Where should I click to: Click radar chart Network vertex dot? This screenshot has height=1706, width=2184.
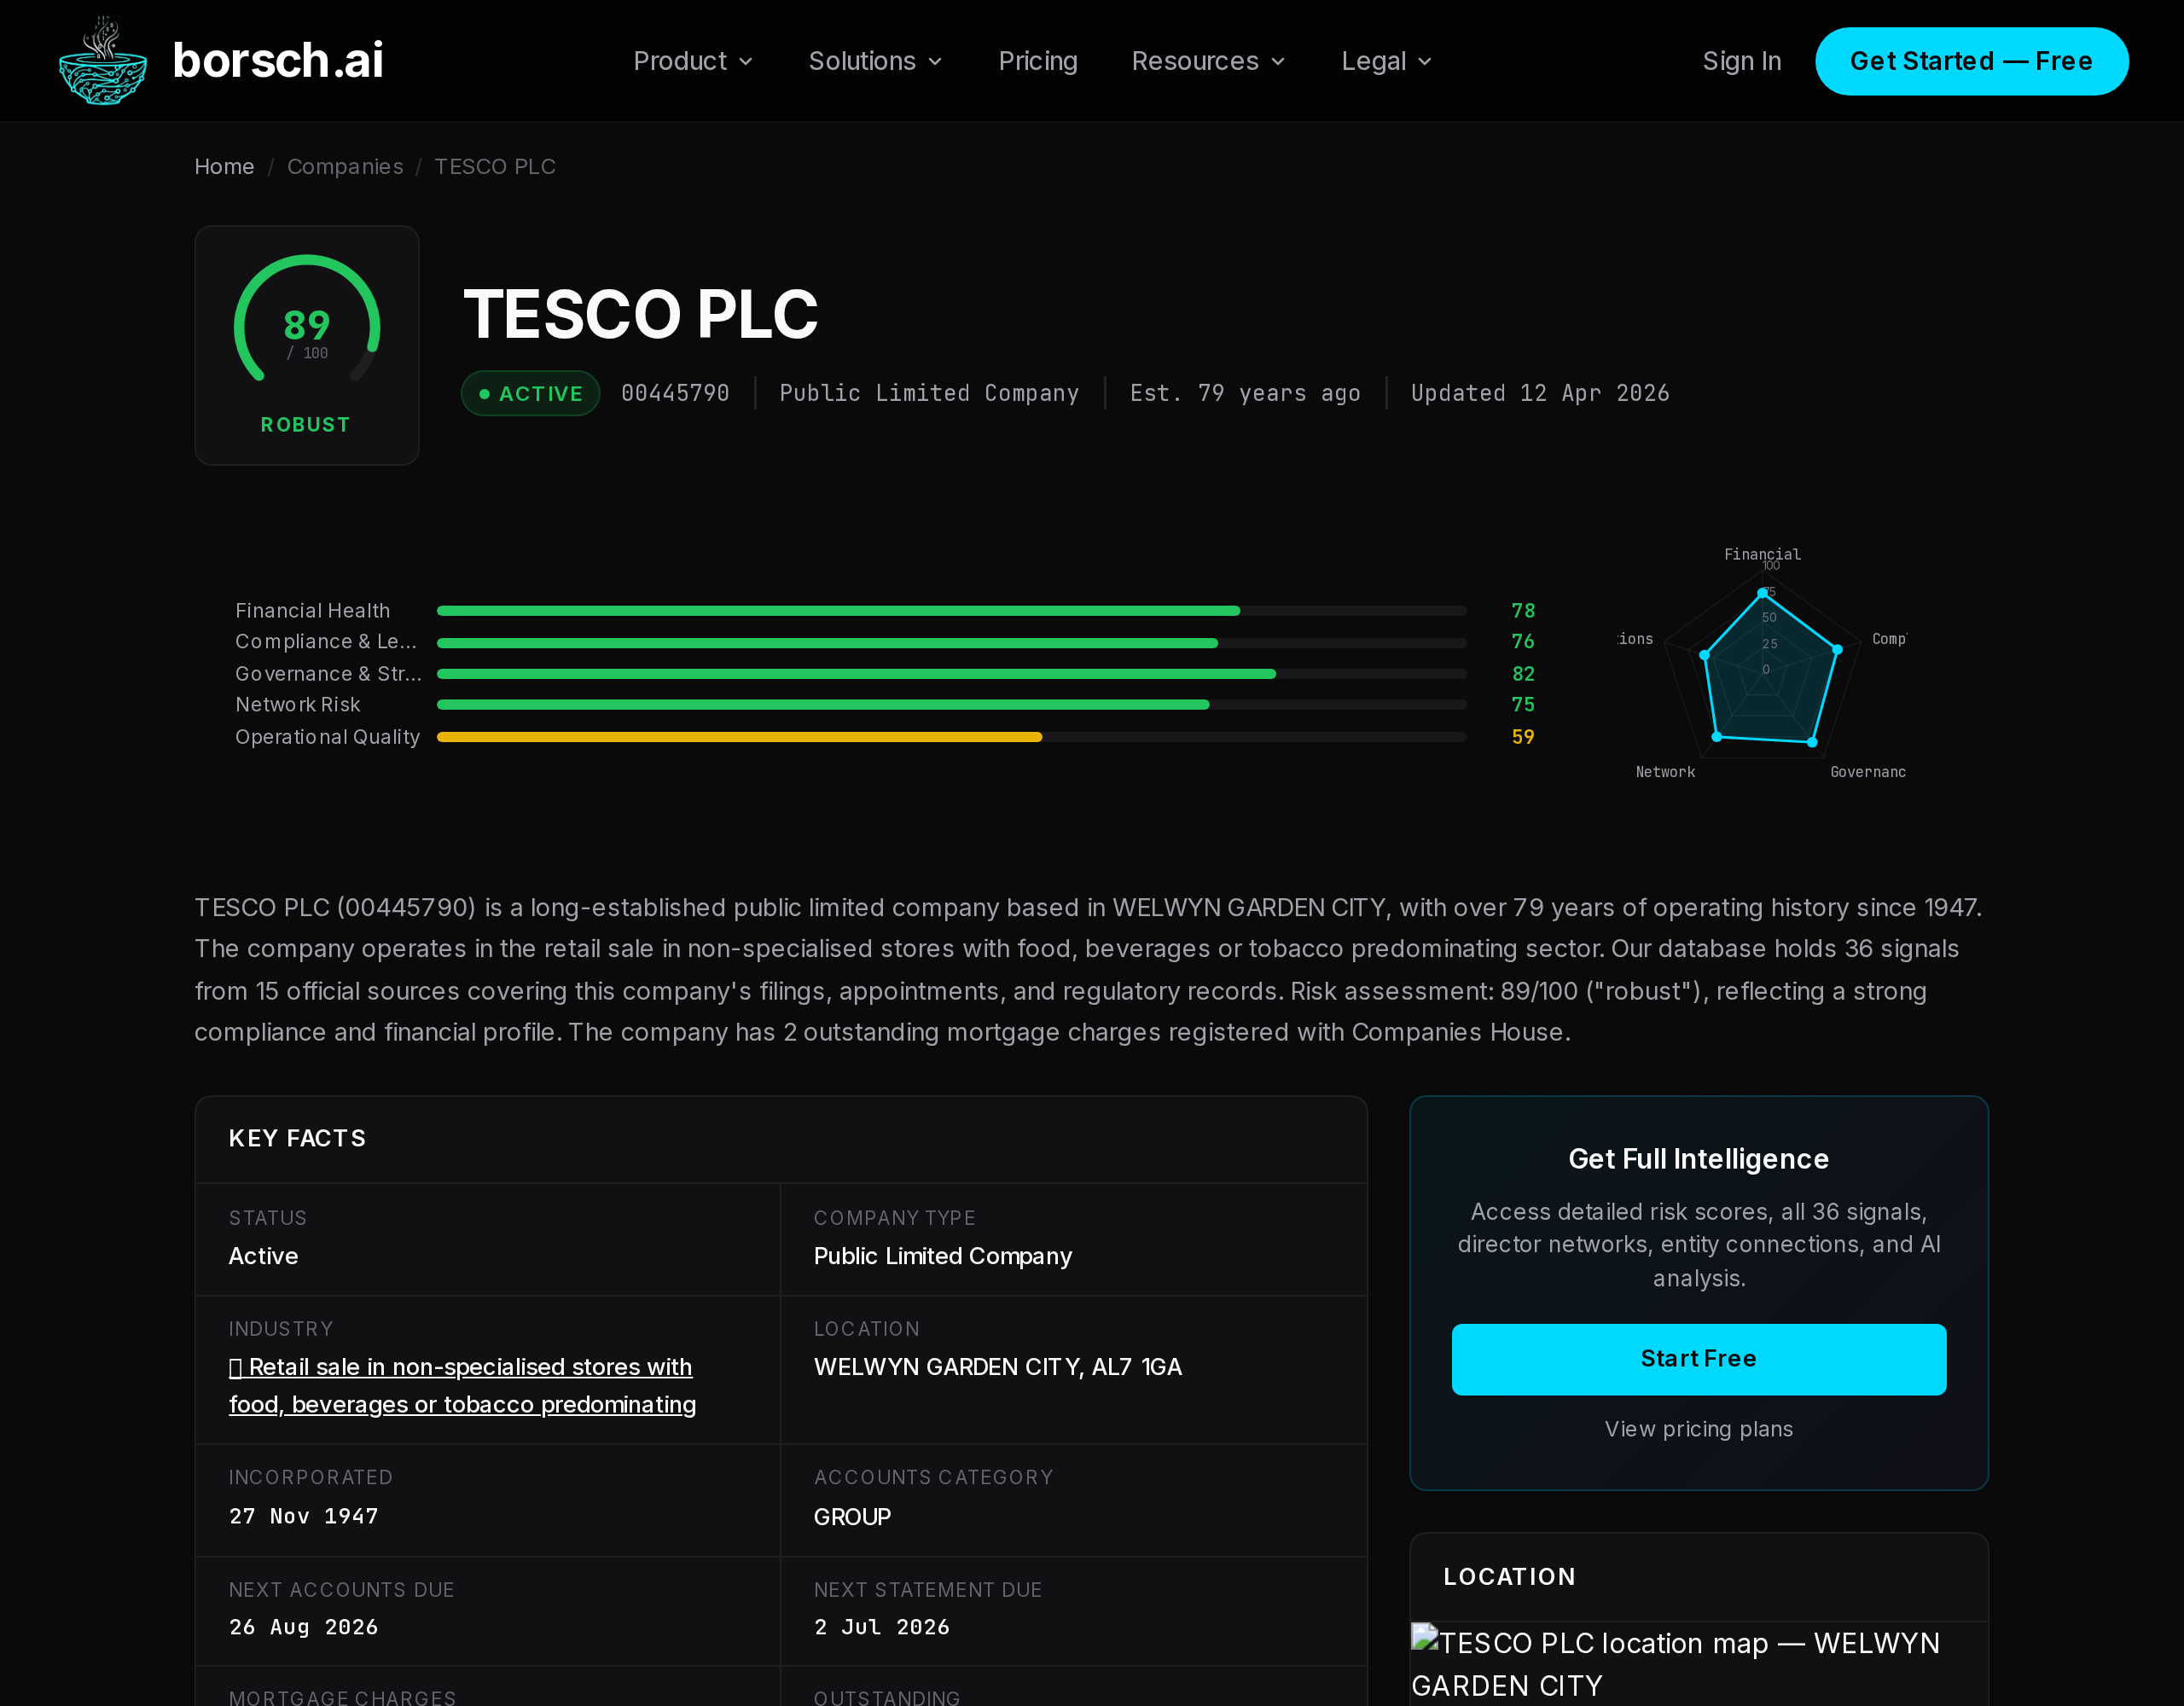1717,737
